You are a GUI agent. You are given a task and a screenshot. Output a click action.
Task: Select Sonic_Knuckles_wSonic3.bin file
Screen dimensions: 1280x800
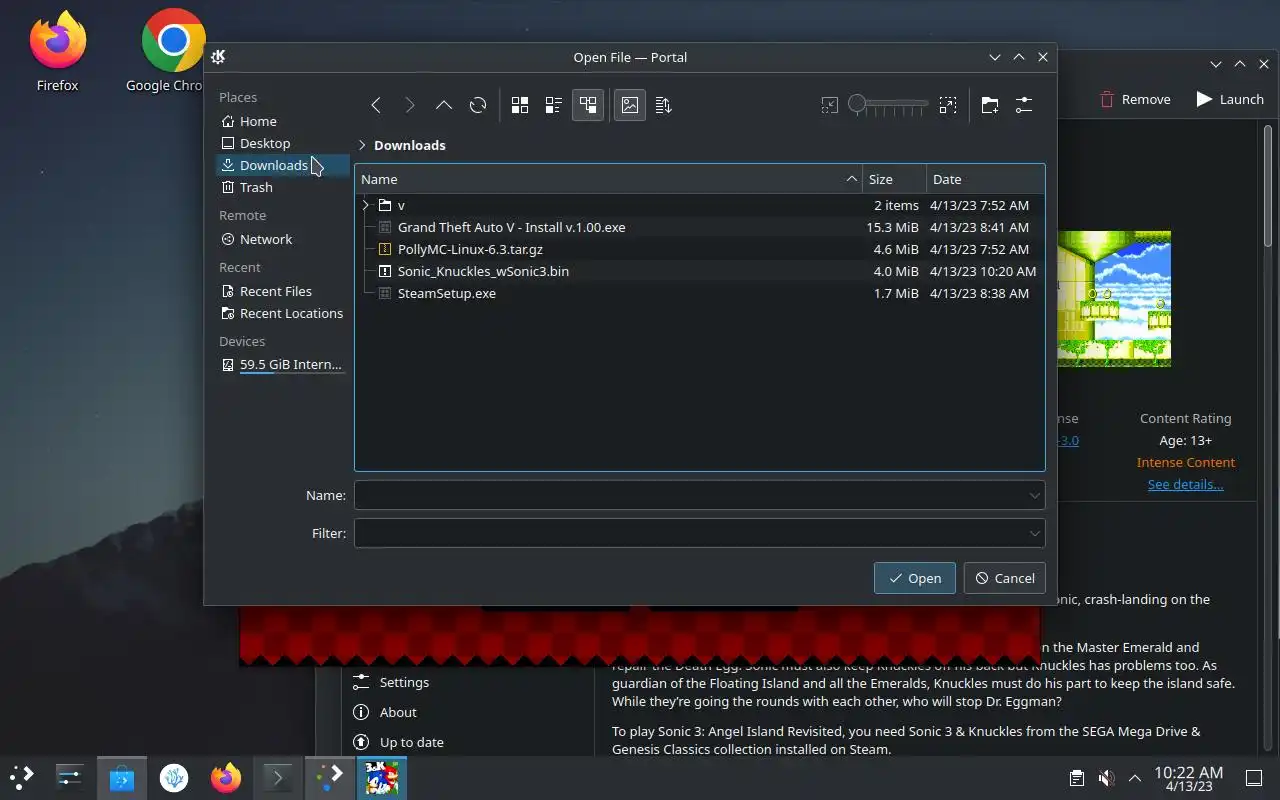tap(700, 271)
